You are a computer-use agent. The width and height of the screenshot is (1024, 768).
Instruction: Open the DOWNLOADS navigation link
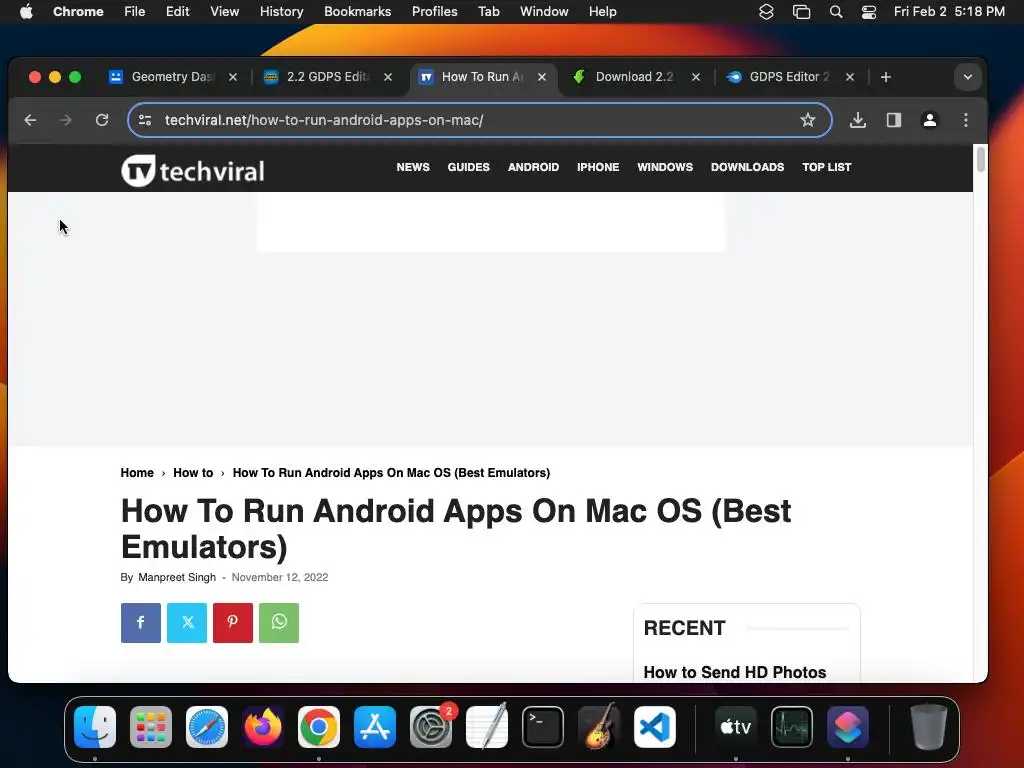tap(747, 167)
